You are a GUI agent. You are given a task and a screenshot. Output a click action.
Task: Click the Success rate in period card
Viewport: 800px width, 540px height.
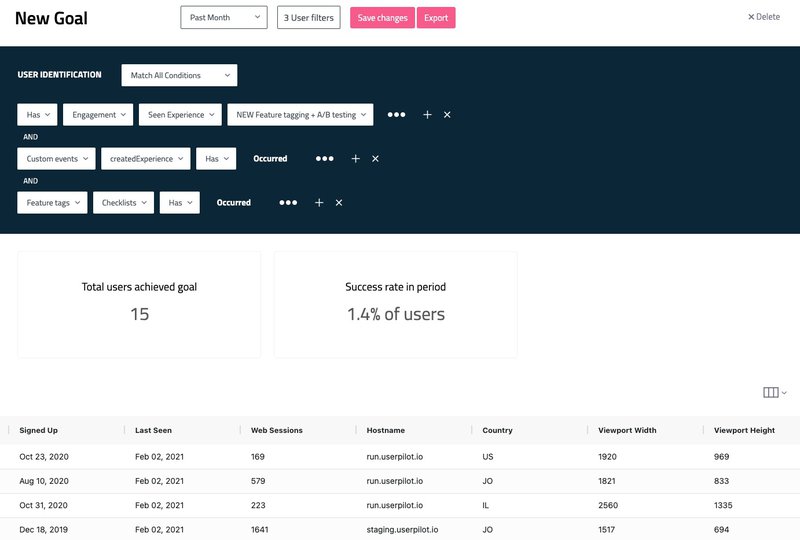(x=395, y=304)
